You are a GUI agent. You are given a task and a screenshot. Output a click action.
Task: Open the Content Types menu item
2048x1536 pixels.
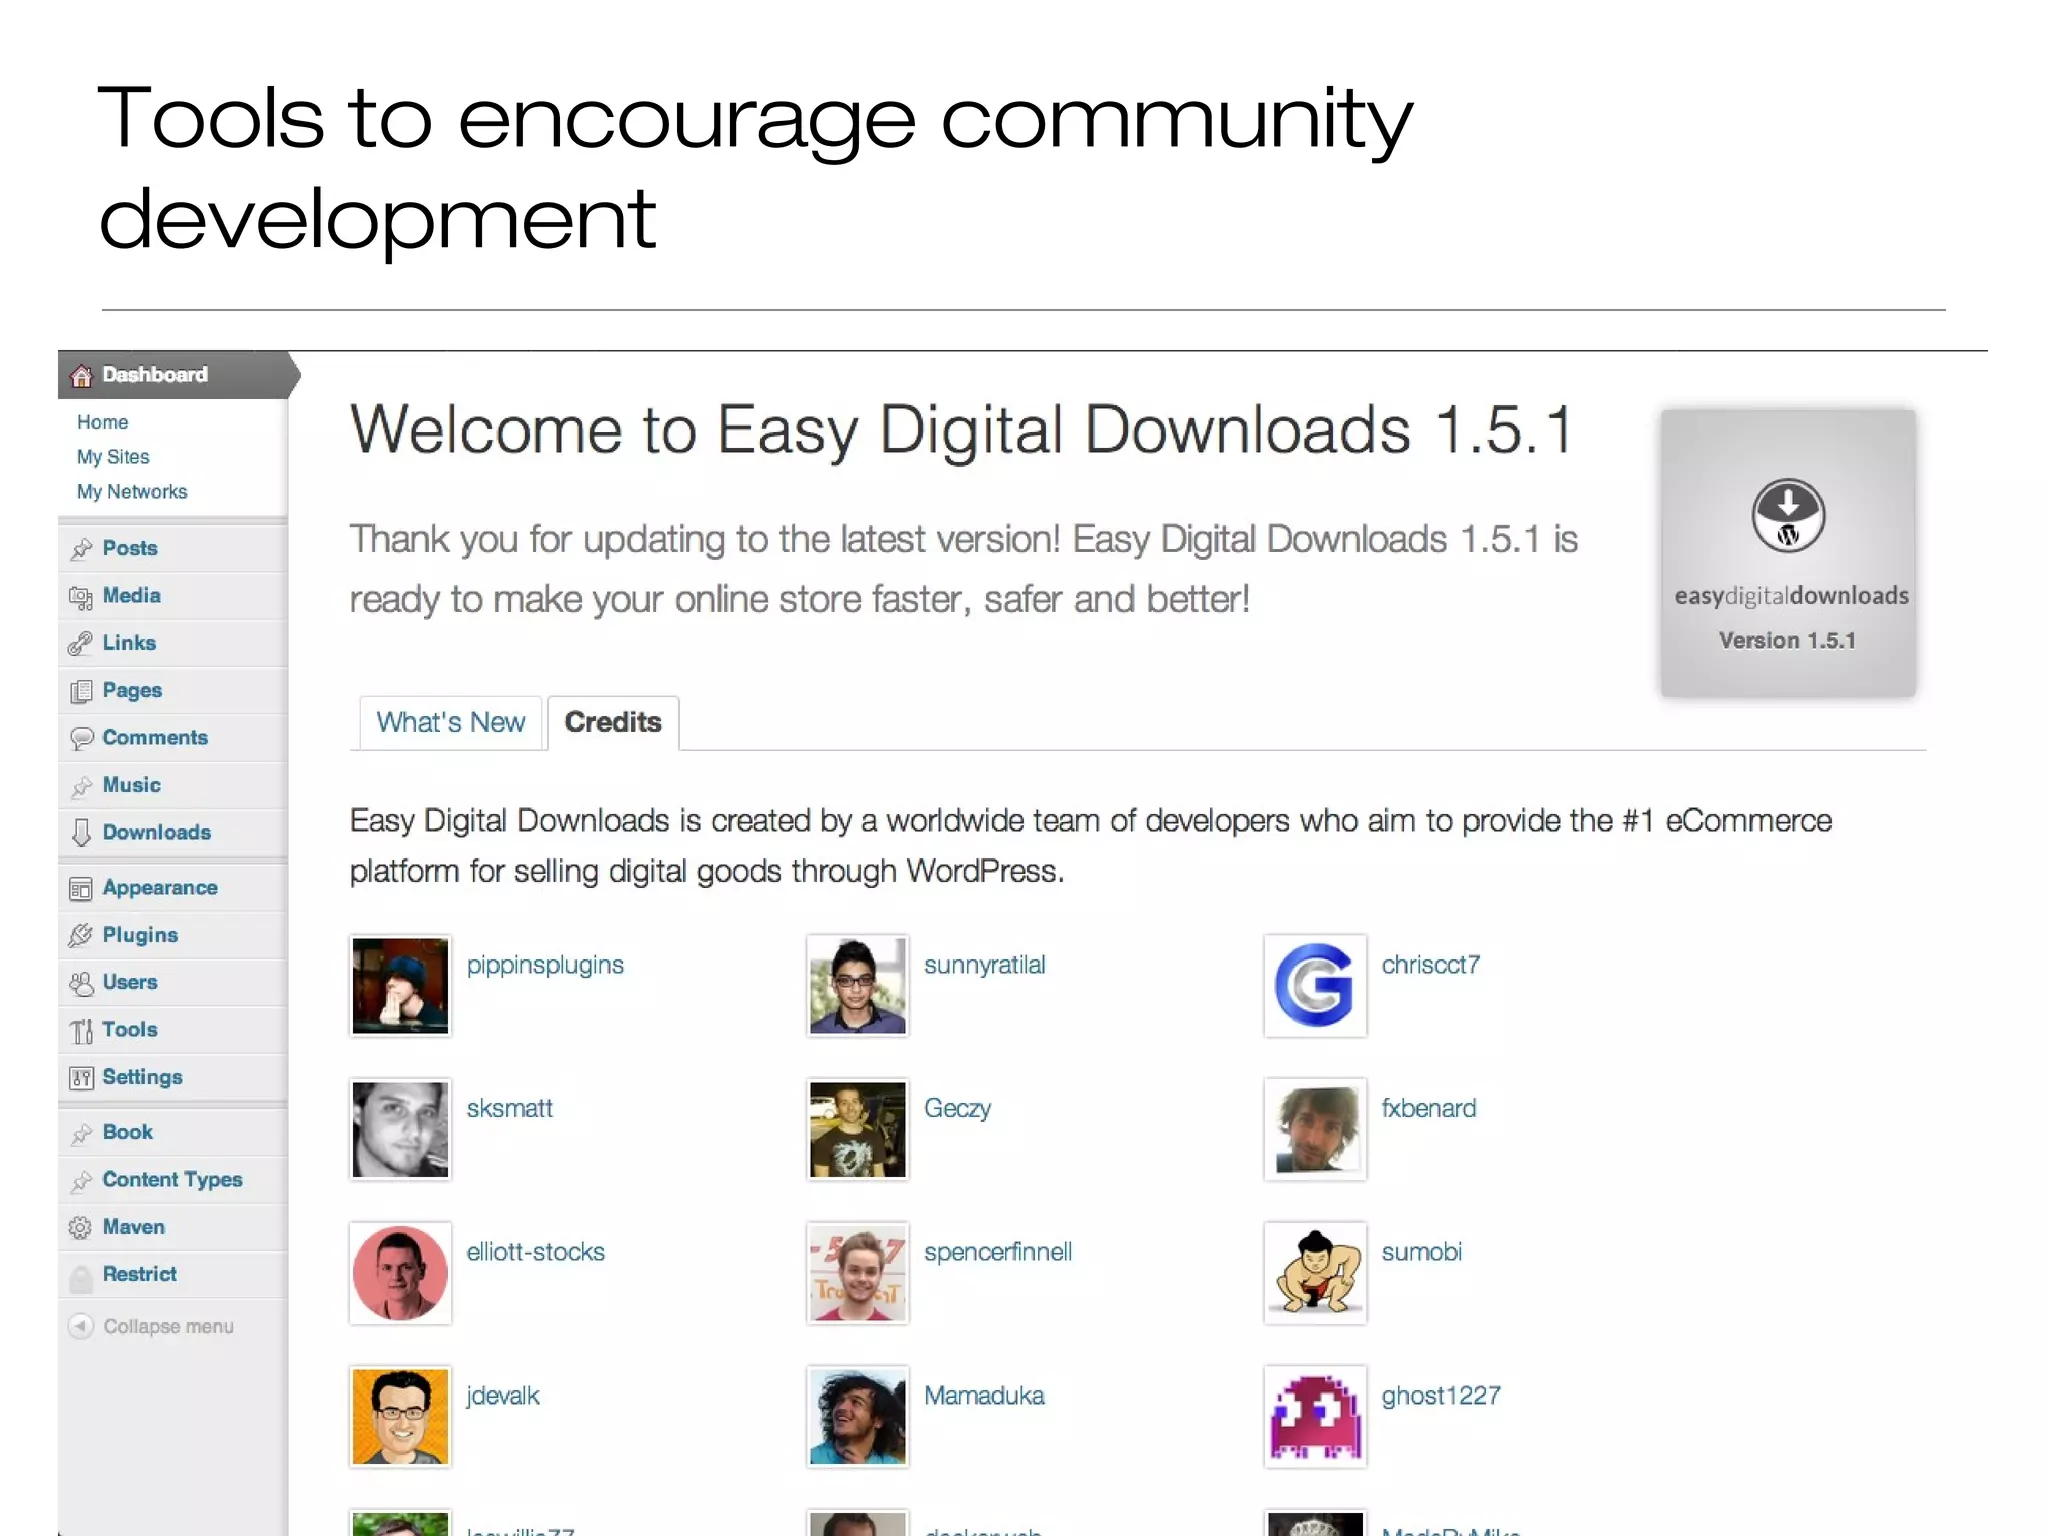173,1180
